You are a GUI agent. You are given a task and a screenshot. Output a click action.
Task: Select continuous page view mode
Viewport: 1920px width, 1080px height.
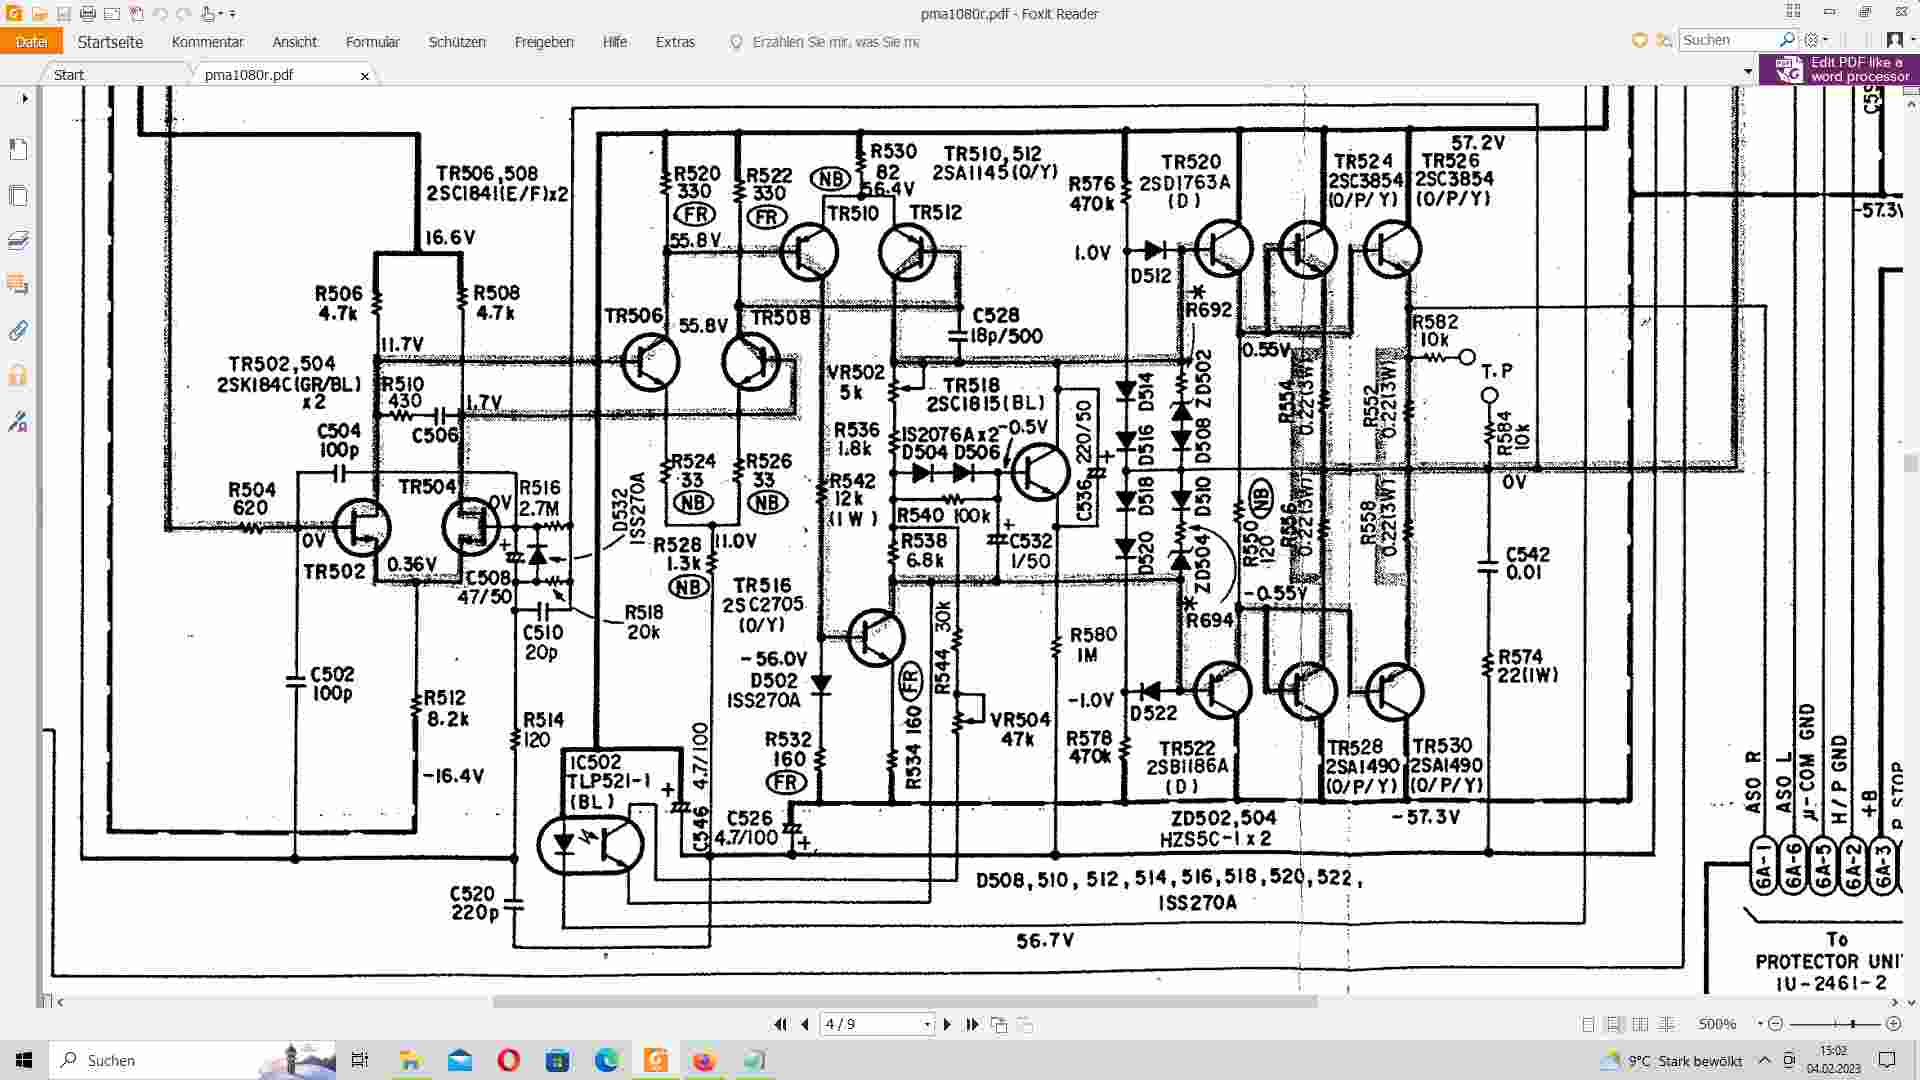1614,1024
